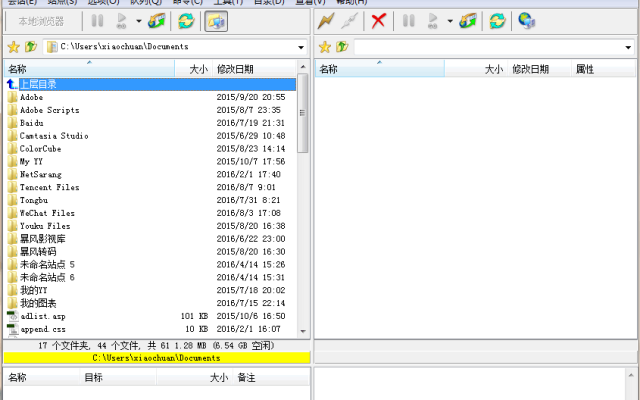
Task: Expand the local path dropdown arrow
Action: [x=301, y=47]
